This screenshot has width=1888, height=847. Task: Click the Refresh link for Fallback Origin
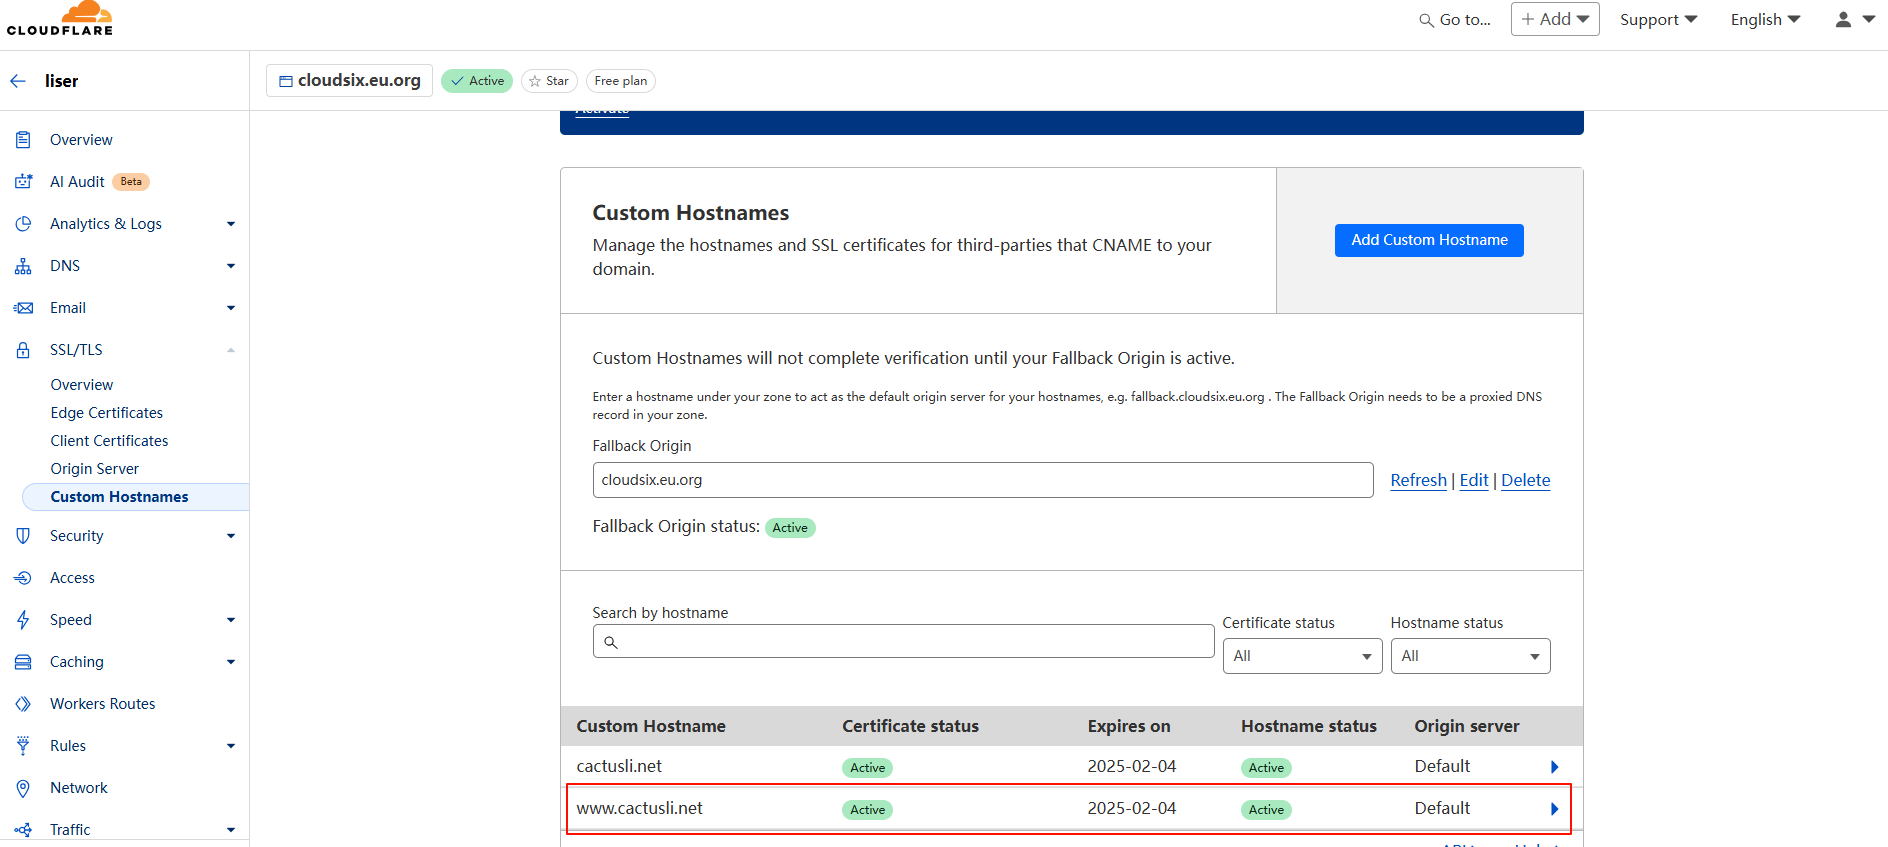1418,480
